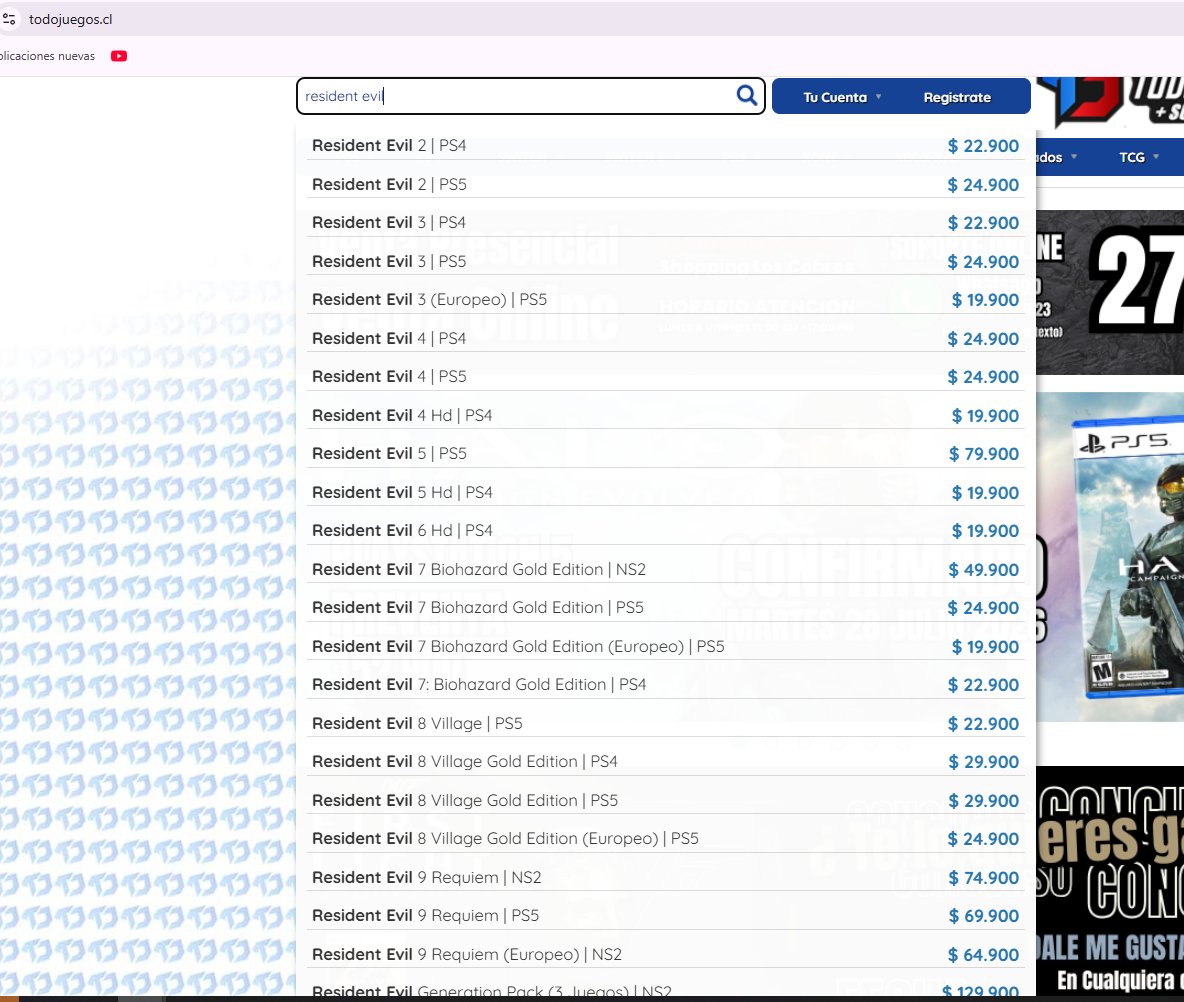The image size is (1184, 1002).
Task: Click the TodoJuegos logo
Action: [1110, 102]
